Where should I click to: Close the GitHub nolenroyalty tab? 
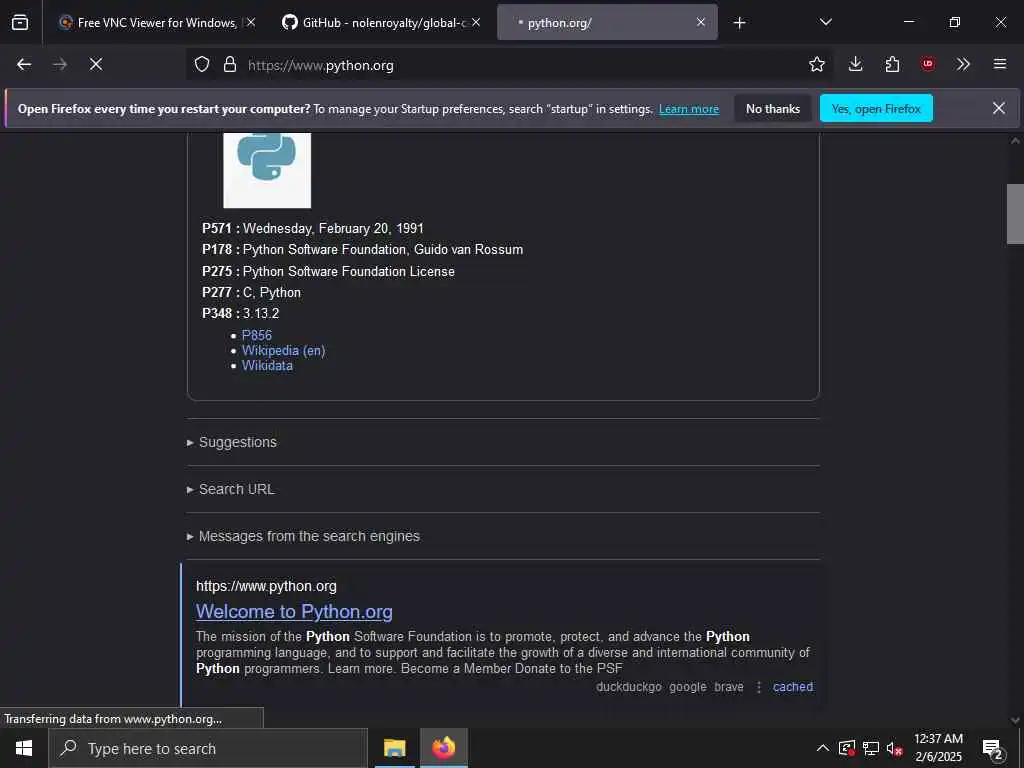coord(476,22)
